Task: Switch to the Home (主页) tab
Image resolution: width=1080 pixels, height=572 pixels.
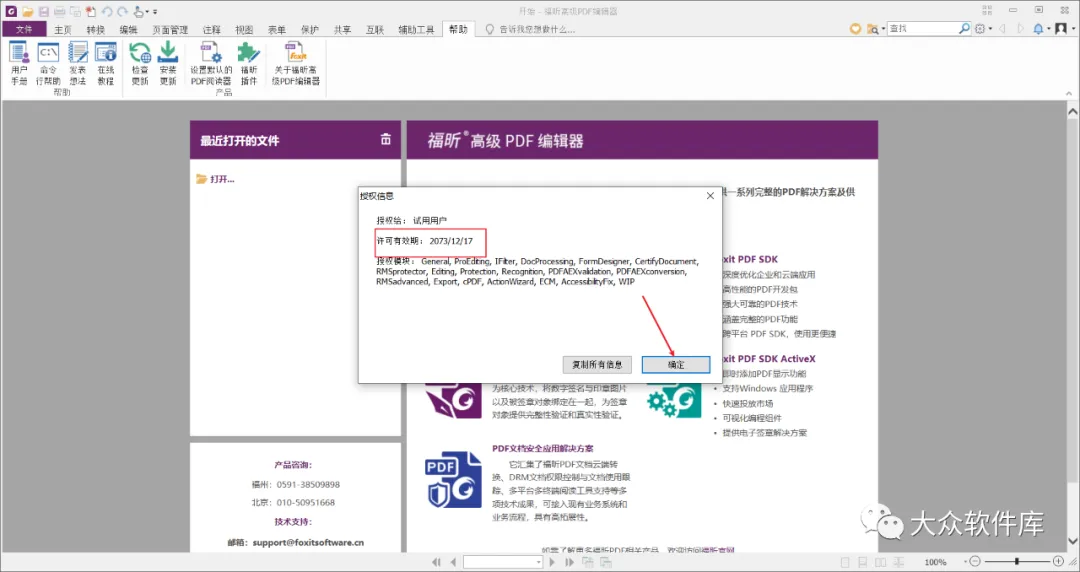Action: click(x=63, y=29)
